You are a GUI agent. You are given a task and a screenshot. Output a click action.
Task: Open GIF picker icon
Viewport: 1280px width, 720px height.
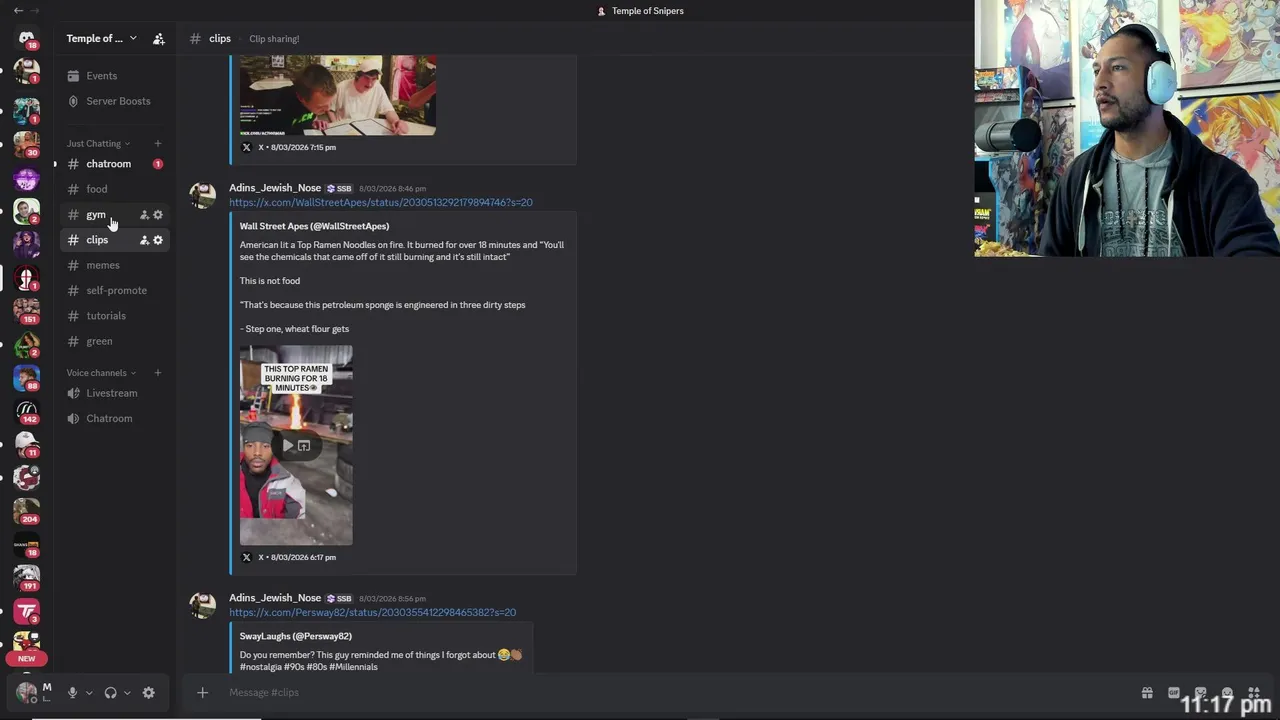1174,693
